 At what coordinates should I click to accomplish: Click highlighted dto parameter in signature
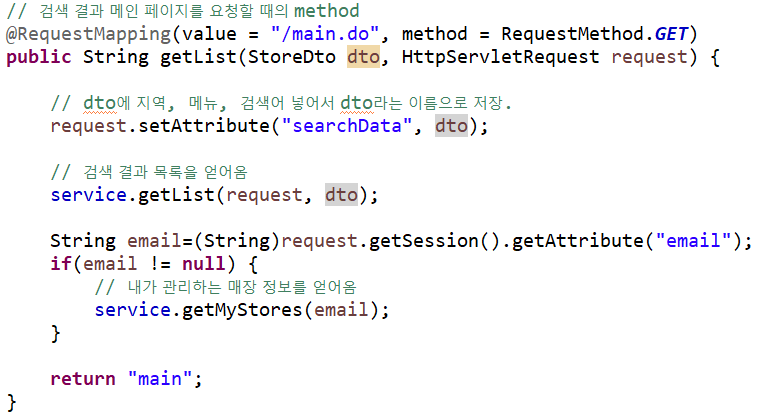coord(363,58)
